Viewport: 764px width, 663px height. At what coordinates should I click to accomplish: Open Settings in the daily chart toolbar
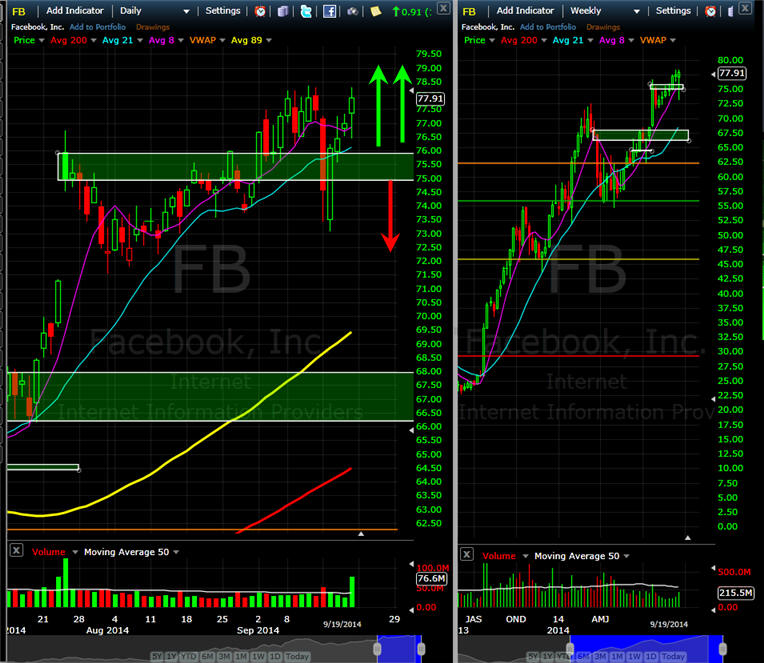[223, 11]
